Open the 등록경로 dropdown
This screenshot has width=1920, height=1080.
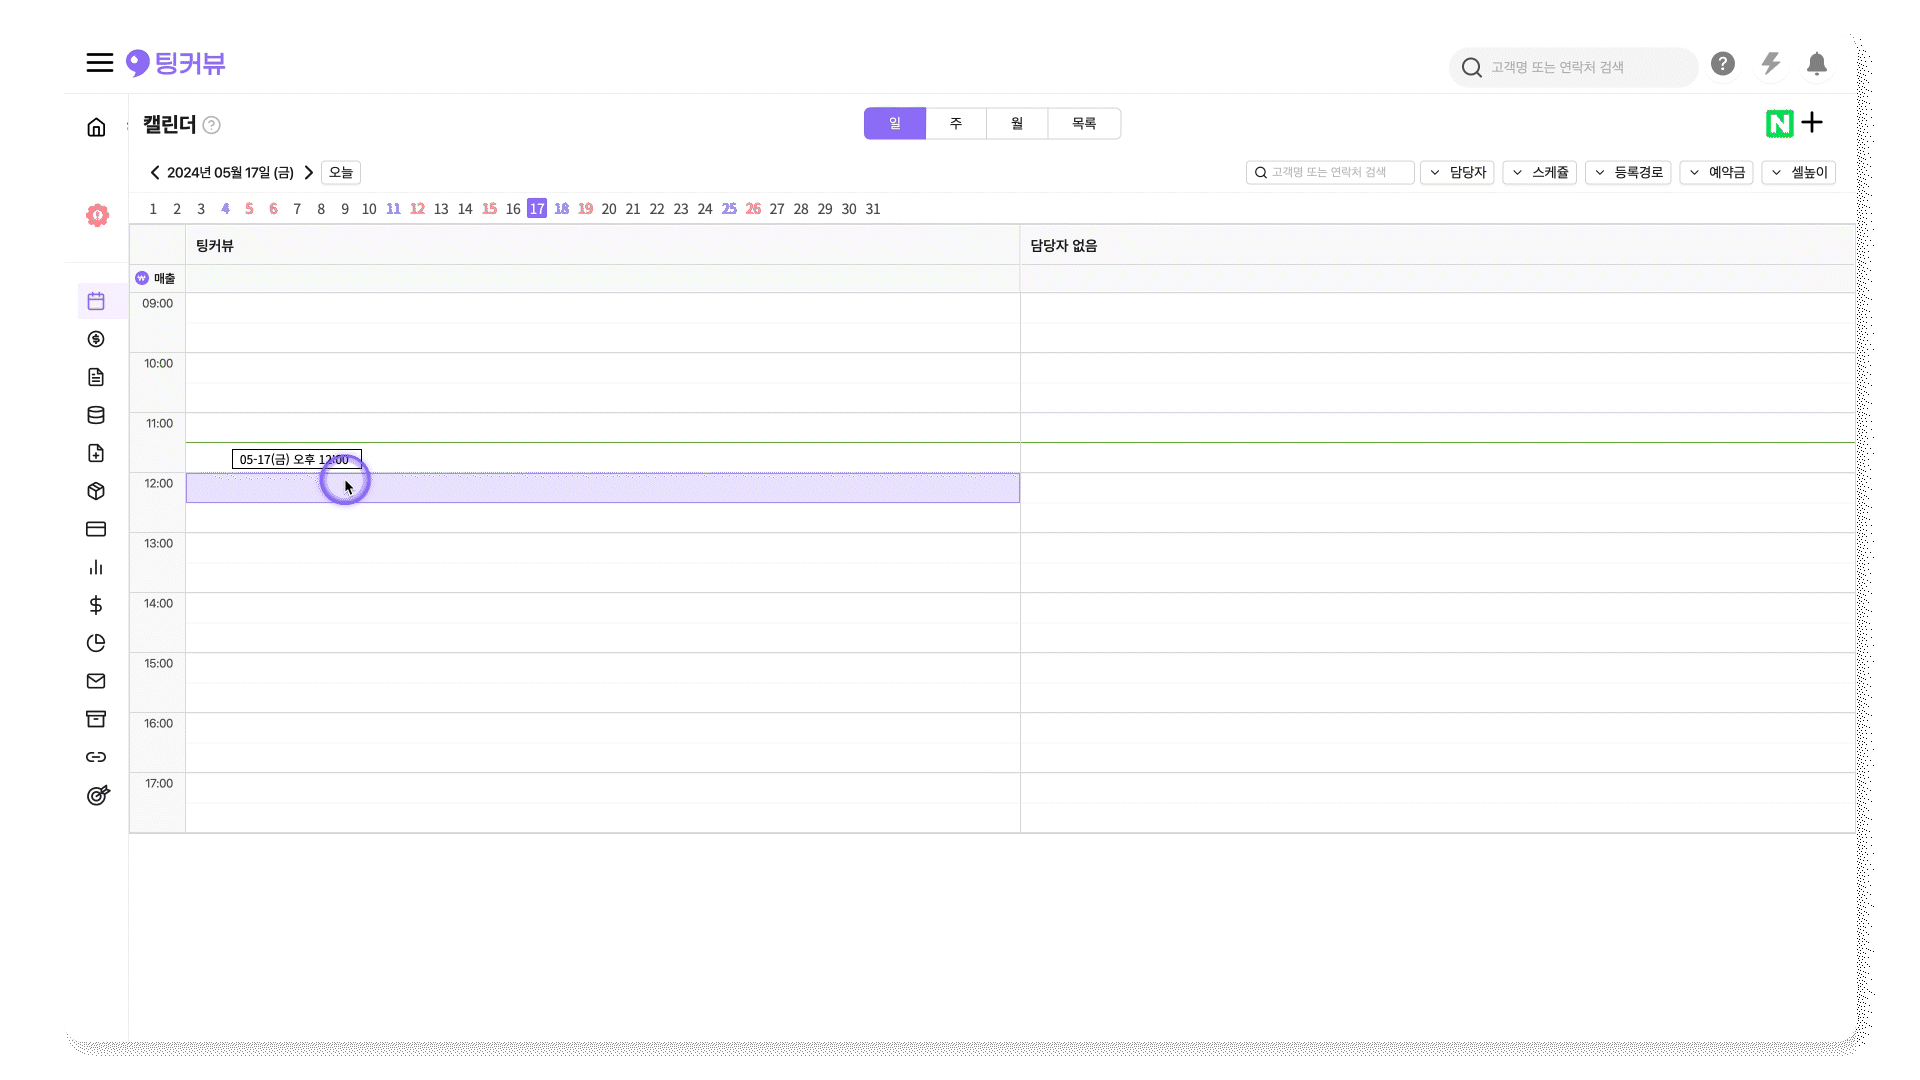(1628, 172)
